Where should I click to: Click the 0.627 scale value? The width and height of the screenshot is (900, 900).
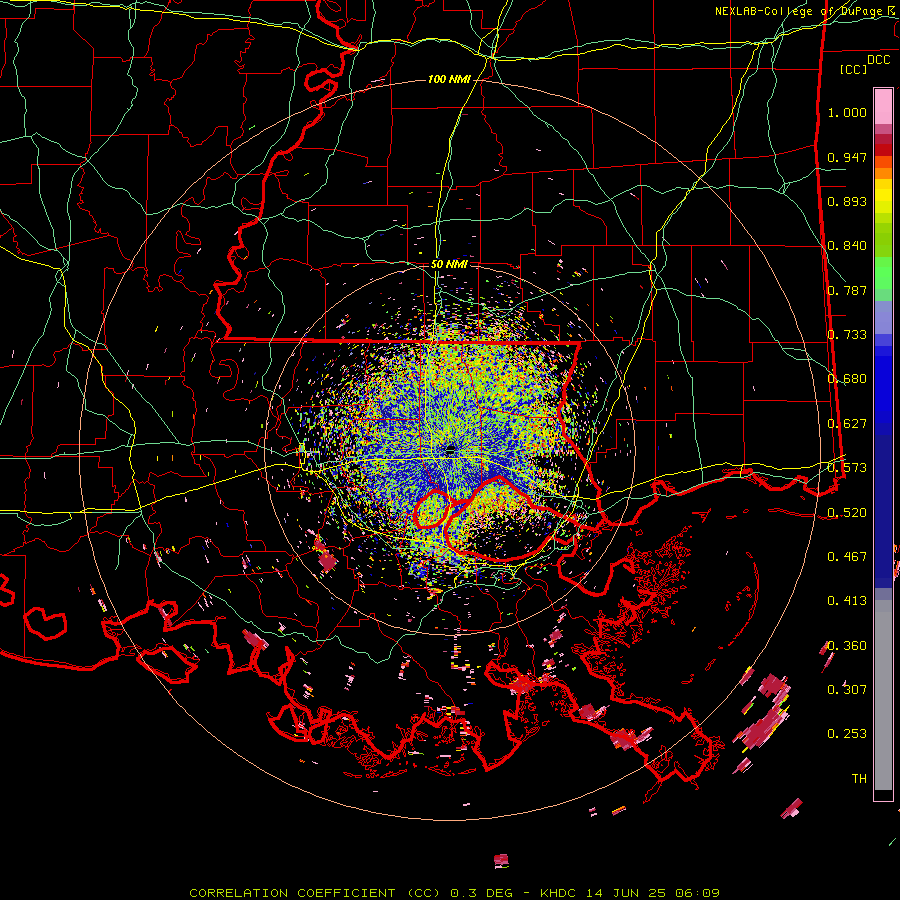tap(847, 423)
